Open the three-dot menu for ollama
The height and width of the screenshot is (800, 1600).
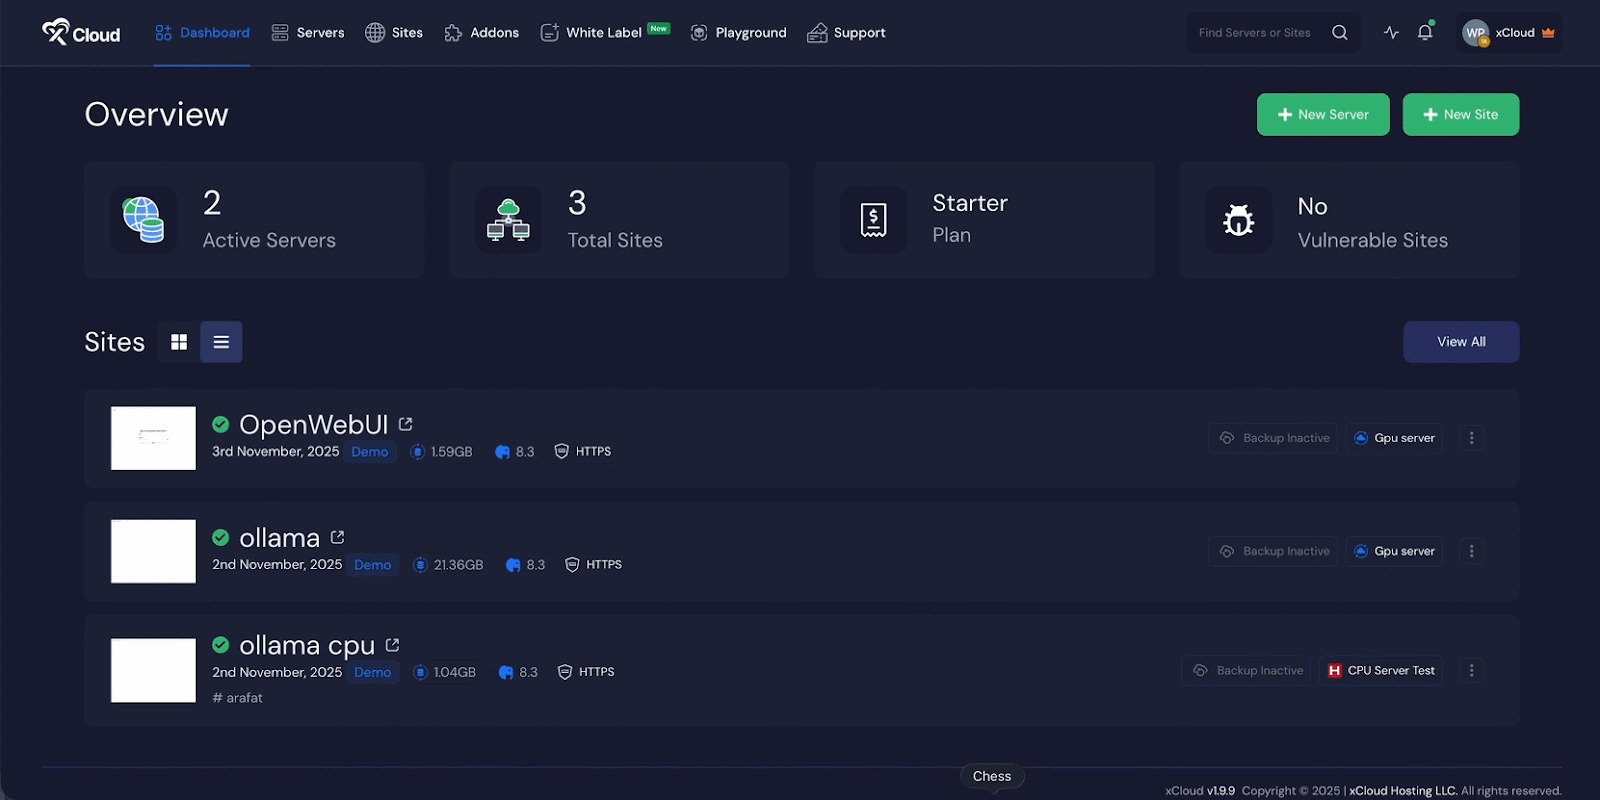[x=1471, y=551]
